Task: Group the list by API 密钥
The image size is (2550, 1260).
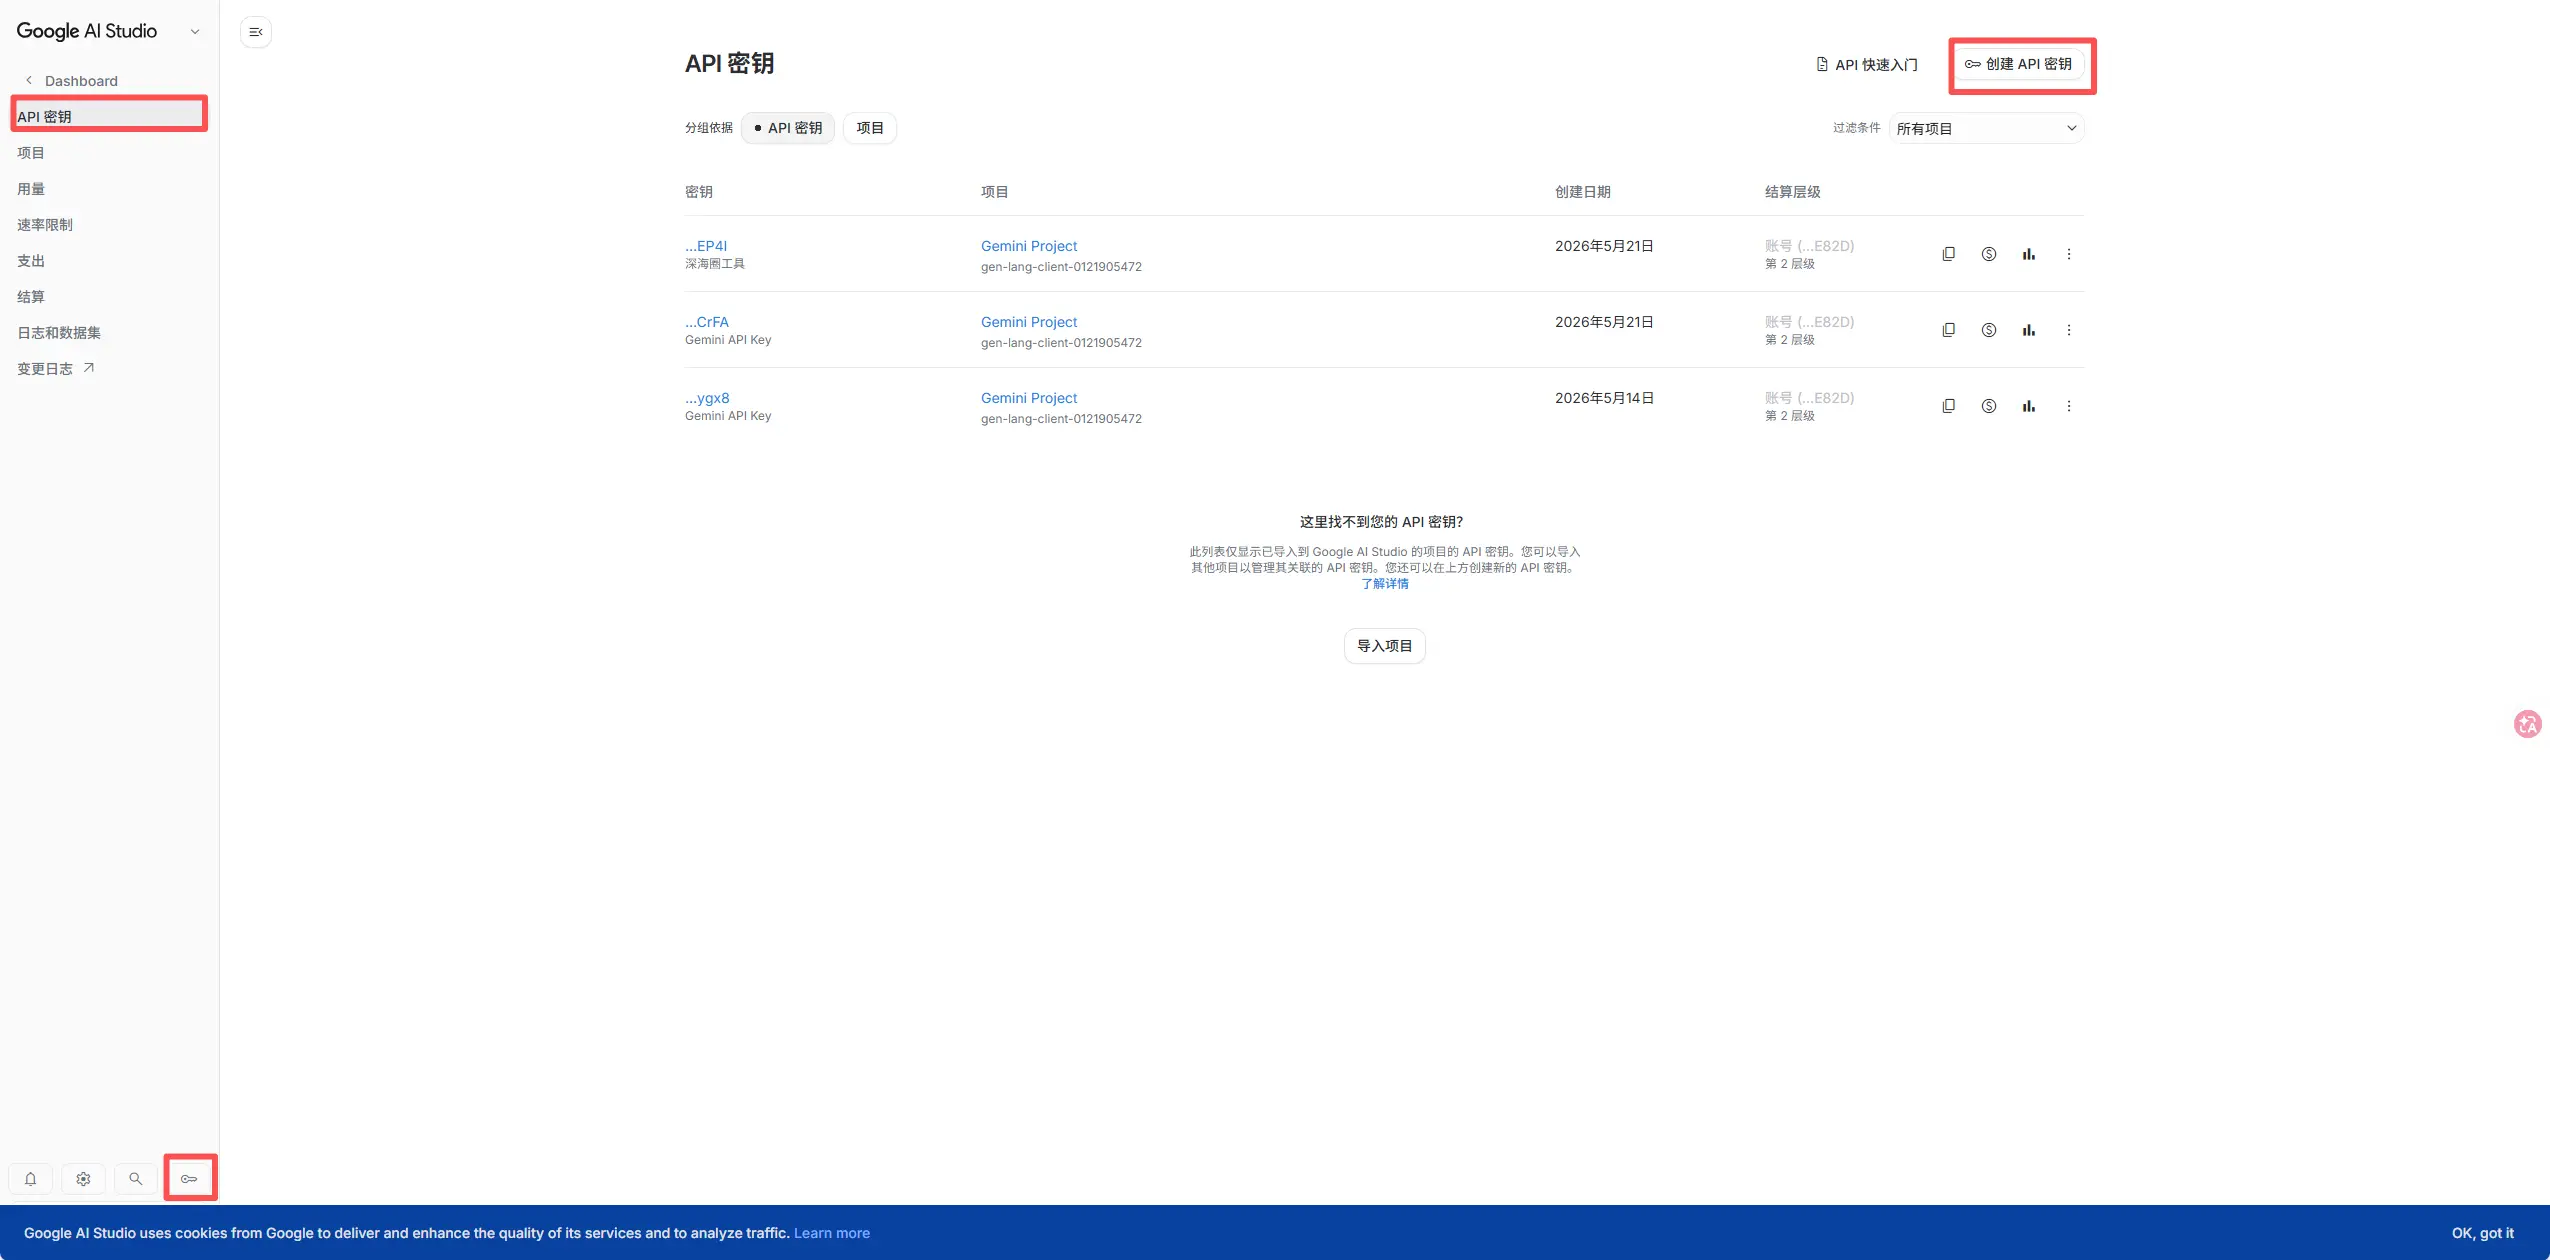Action: pos(788,128)
